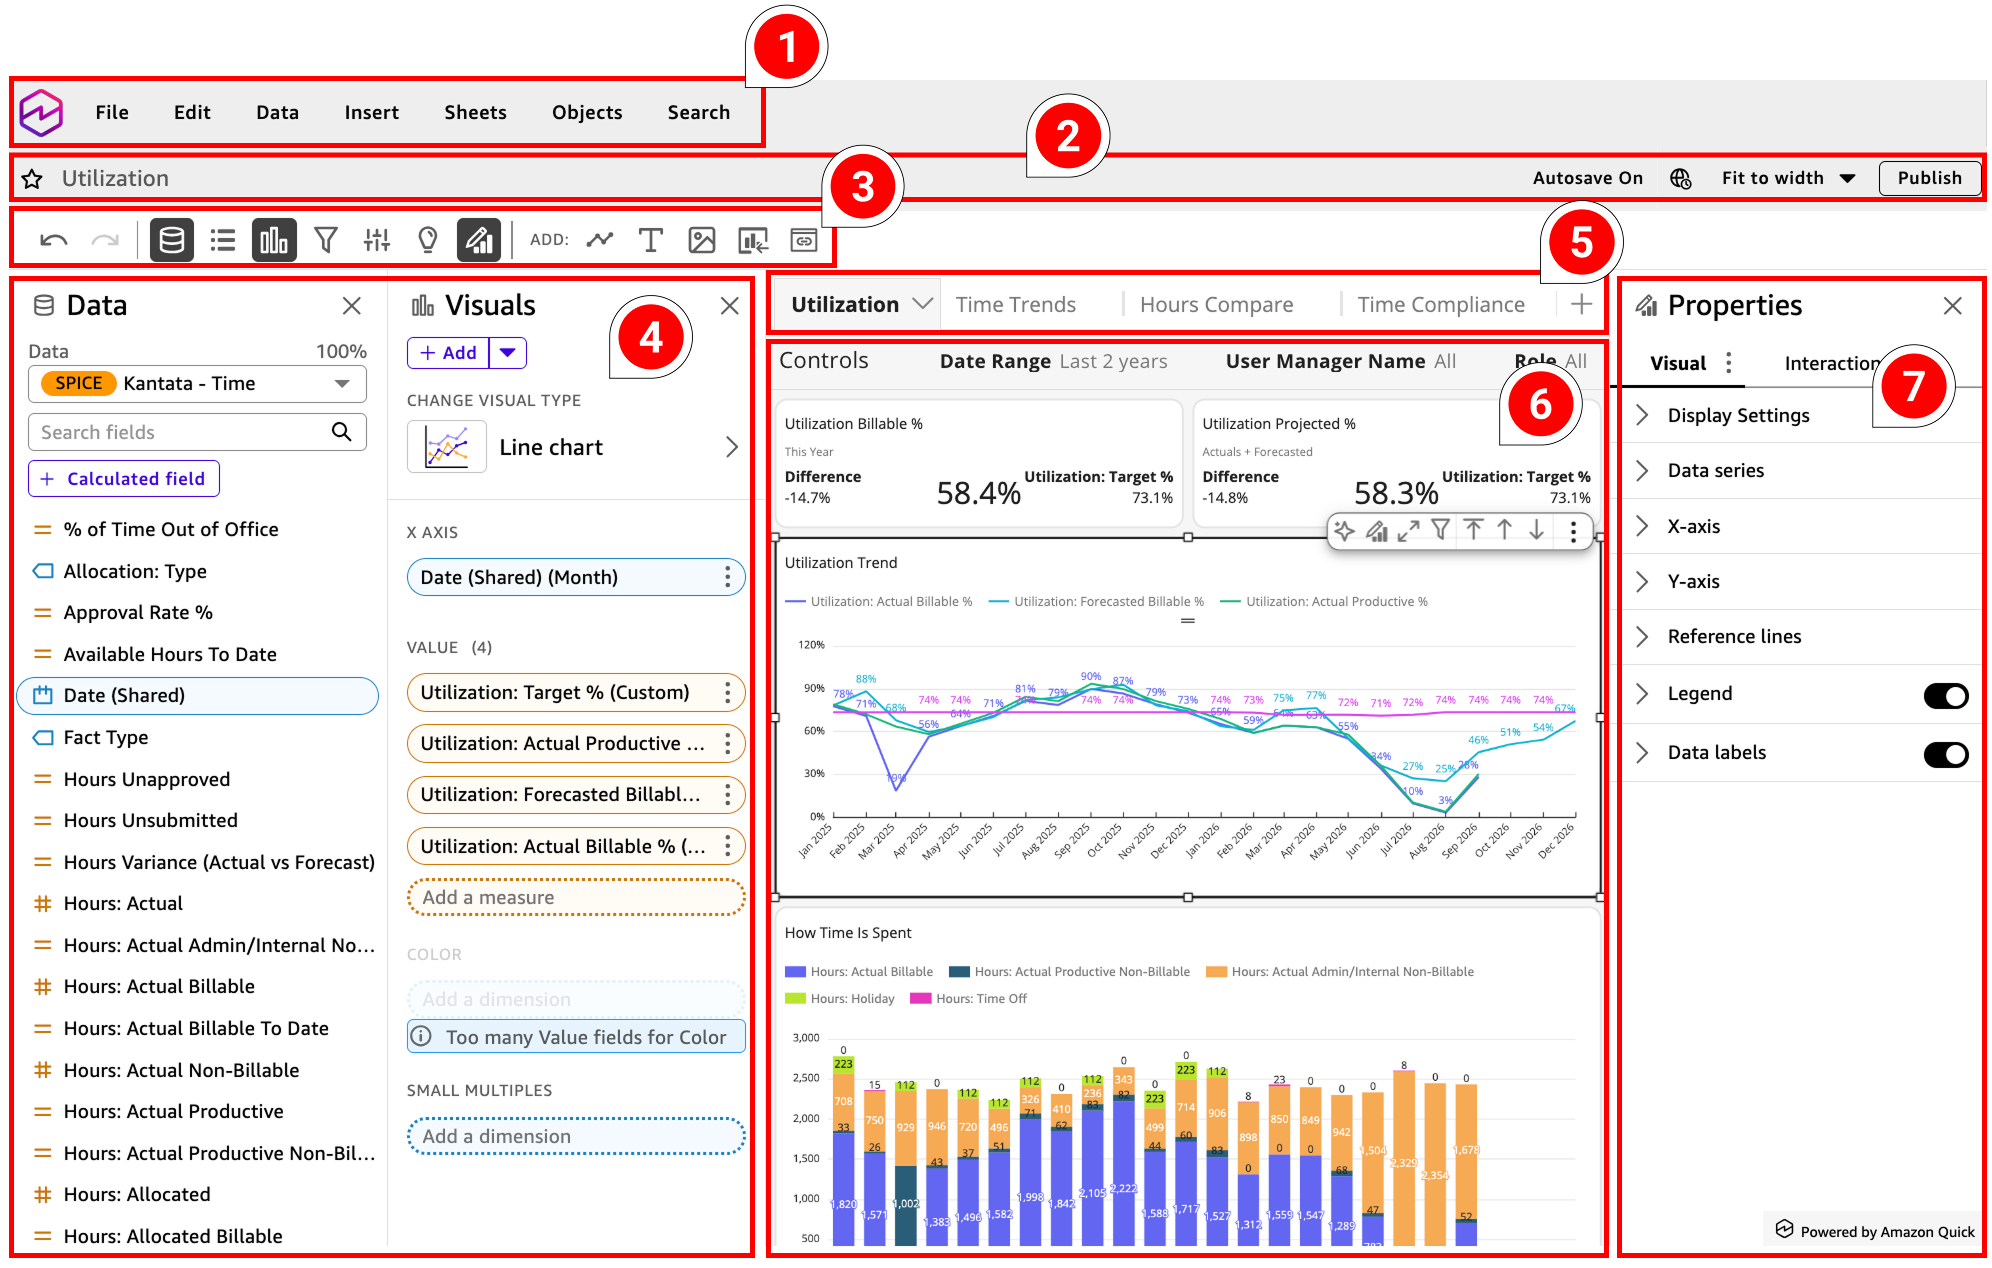The height and width of the screenshot is (1268, 1992).
Task: Click the undo arrow icon
Action: [x=54, y=240]
